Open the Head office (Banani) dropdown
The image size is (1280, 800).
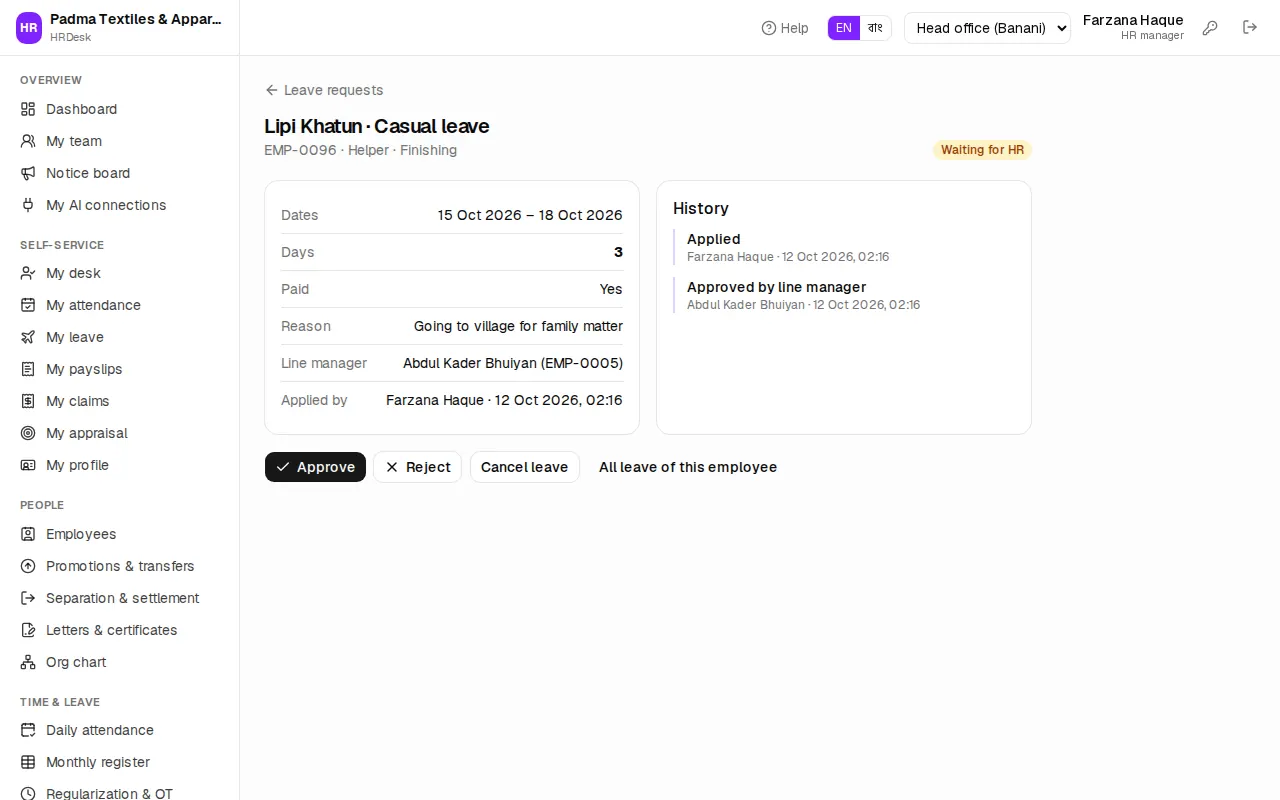pos(987,28)
